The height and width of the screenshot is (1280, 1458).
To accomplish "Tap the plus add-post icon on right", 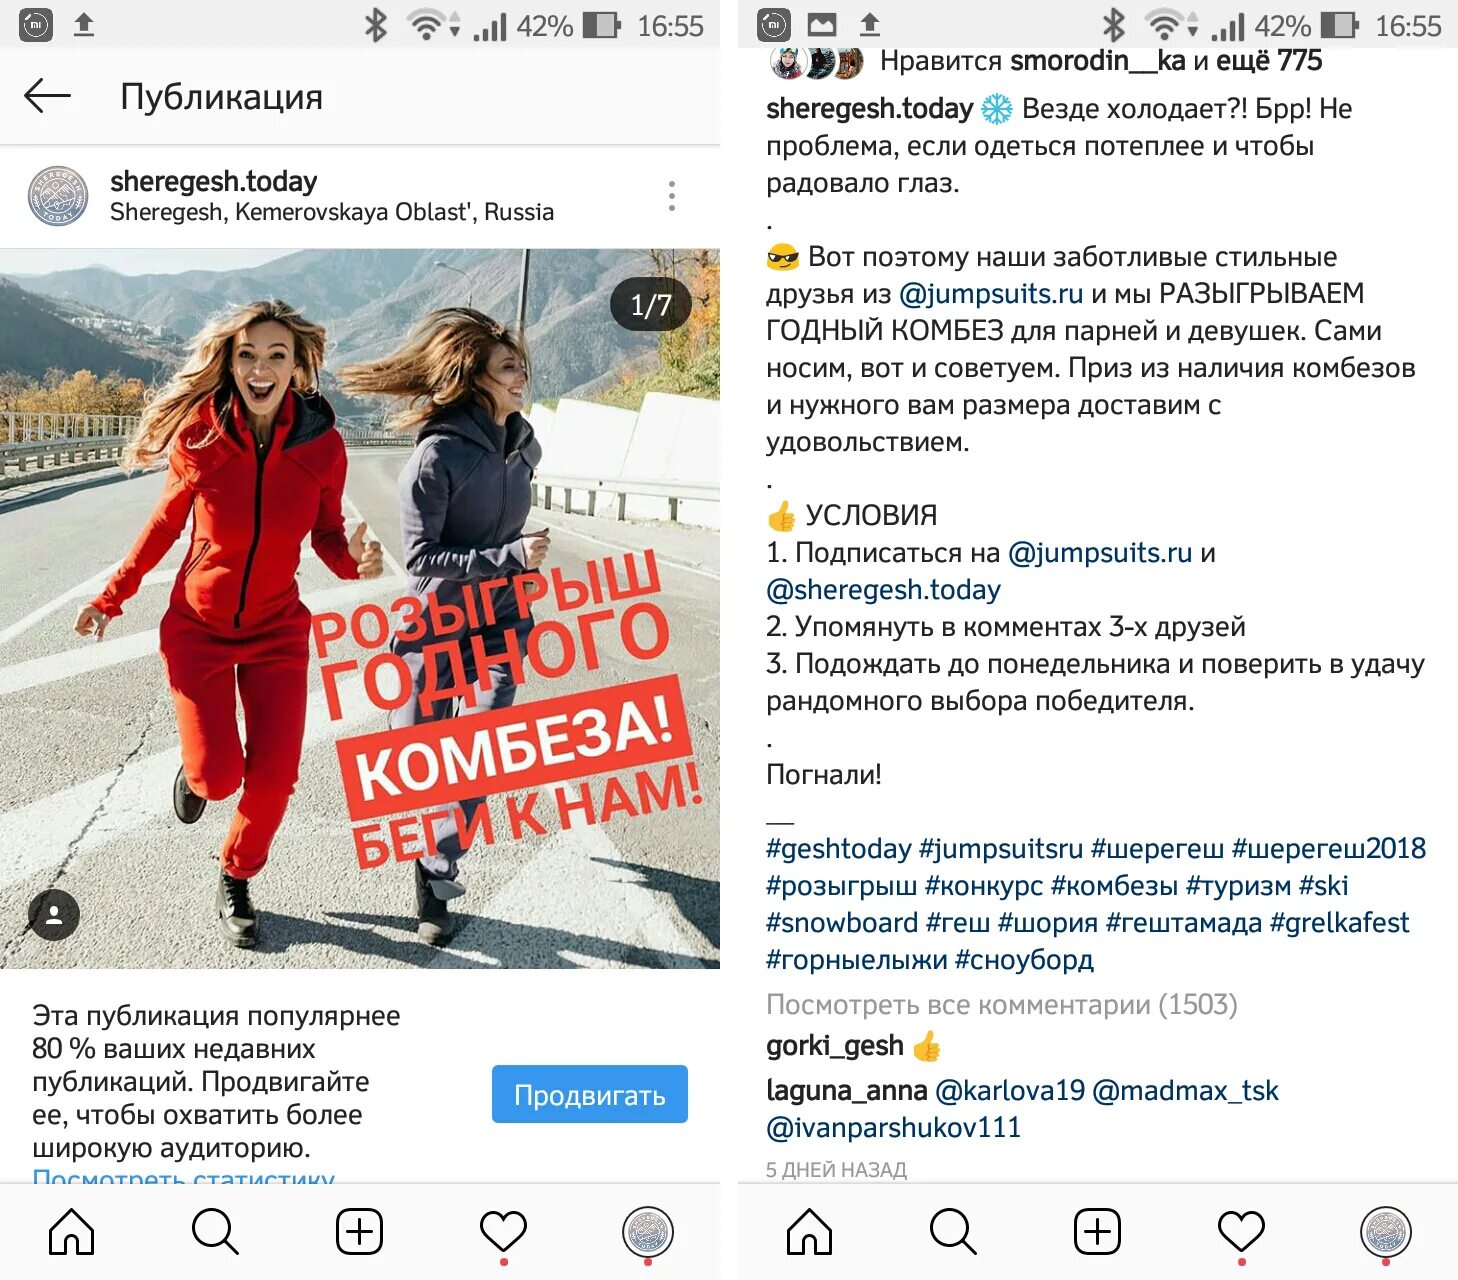I will coord(1097,1231).
